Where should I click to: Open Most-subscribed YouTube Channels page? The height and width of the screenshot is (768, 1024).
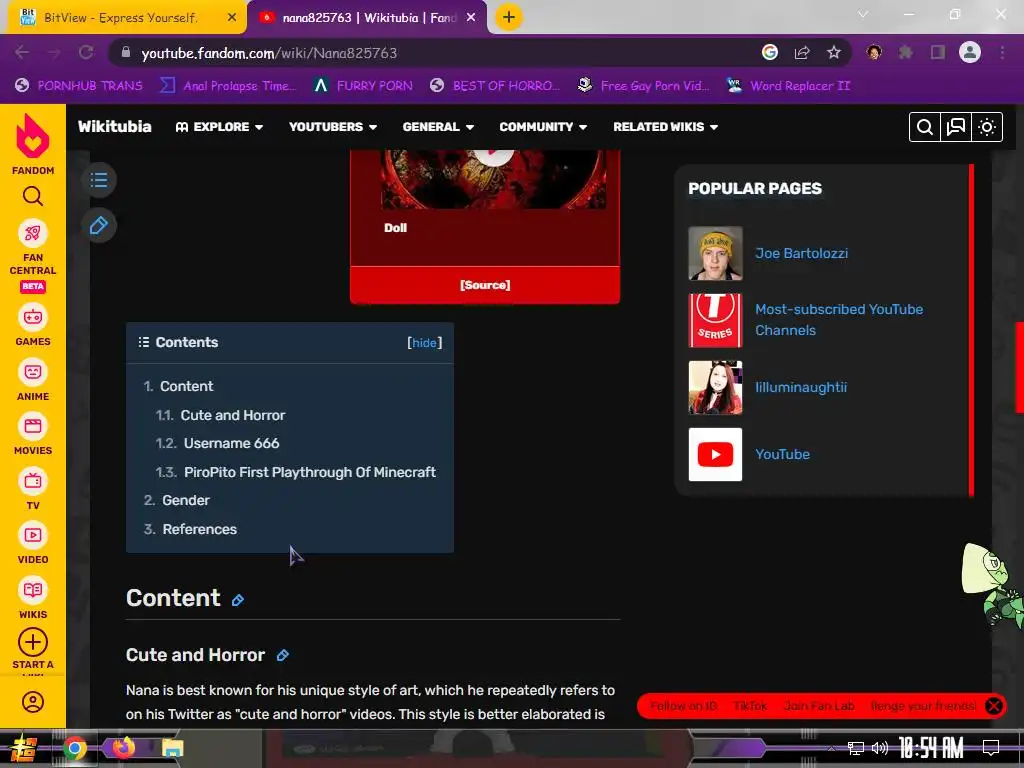[x=839, y=320]
